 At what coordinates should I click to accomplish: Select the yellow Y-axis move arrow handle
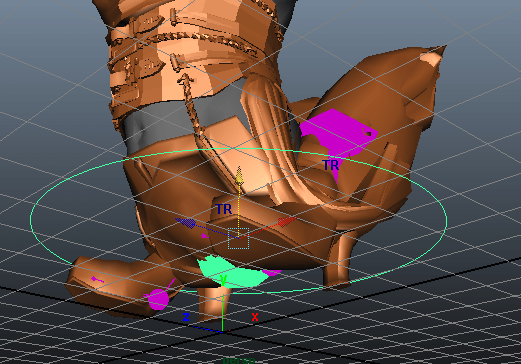click(x=239, y=176)
